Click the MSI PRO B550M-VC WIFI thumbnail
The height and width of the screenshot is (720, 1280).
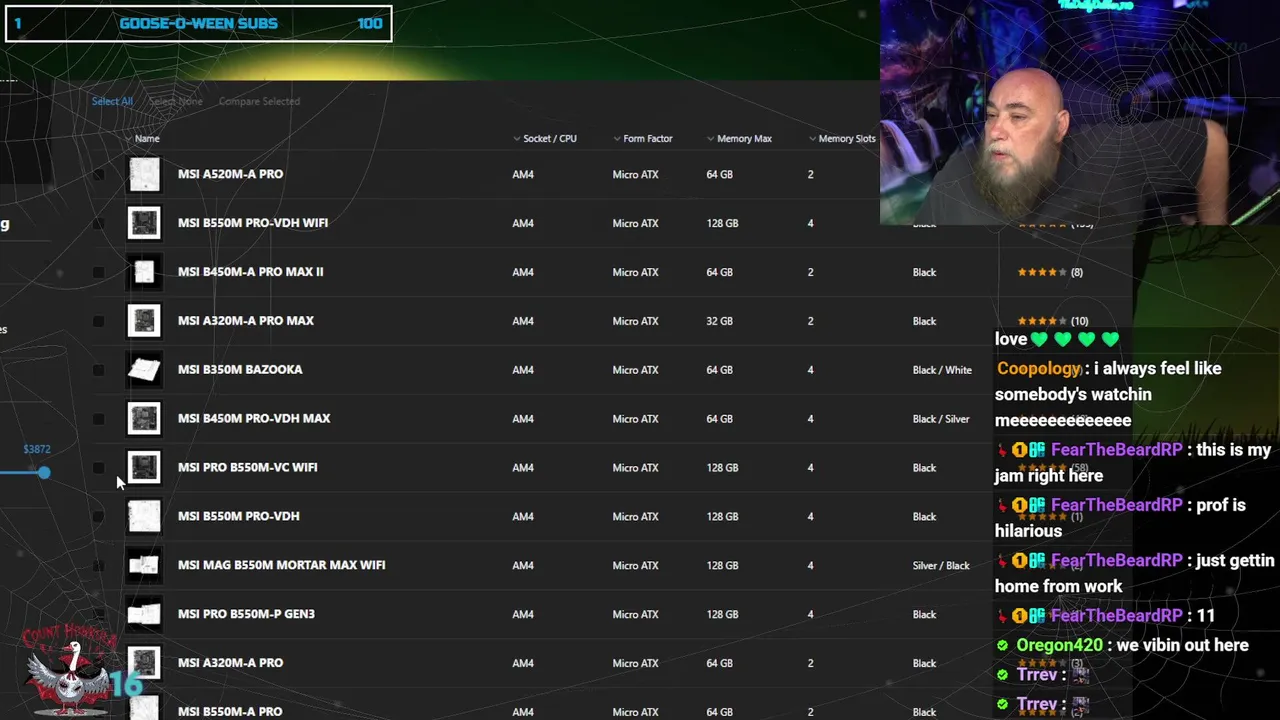click(x=144, y=468)
